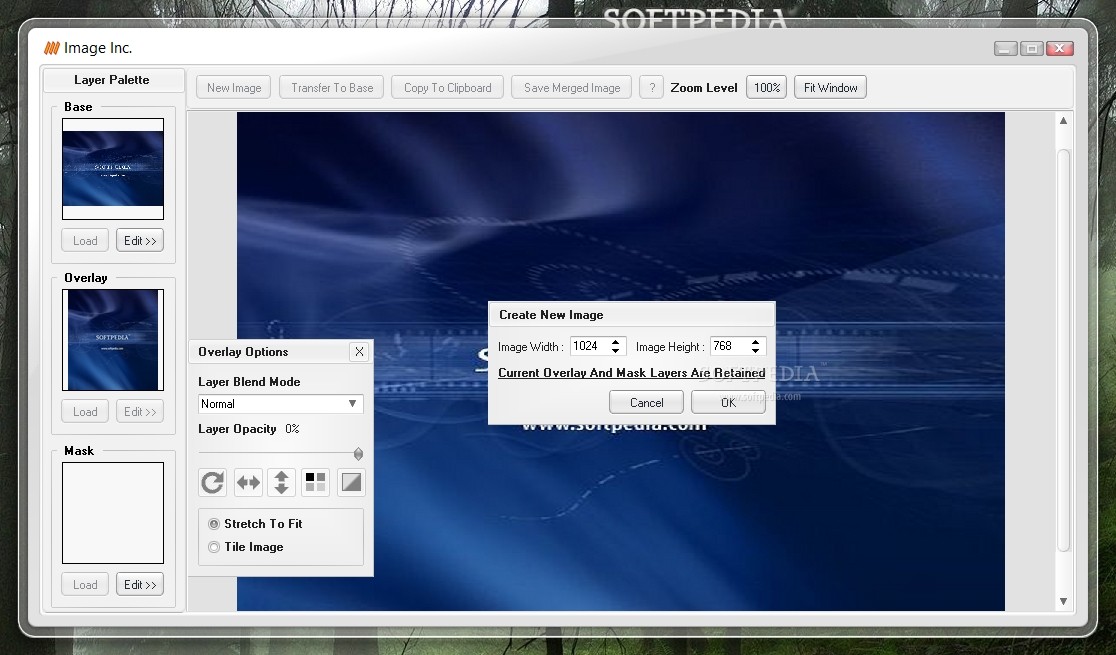The width and height of the screenshot is (1116, 655).
Task: Open the Layer Blend Mode dropdown
Action: [280, 404]
